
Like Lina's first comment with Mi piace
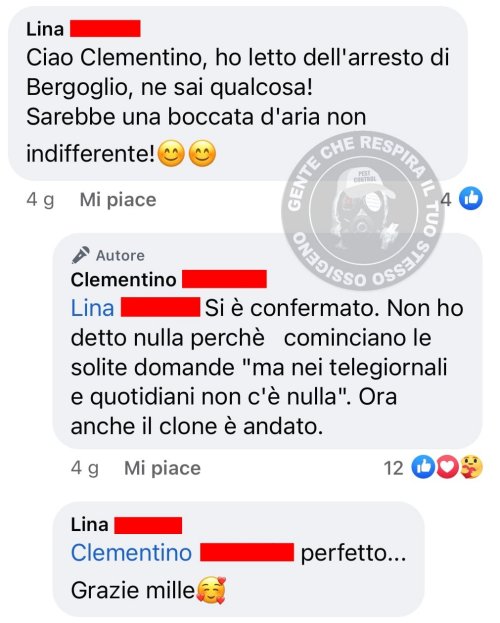point(118,200)
